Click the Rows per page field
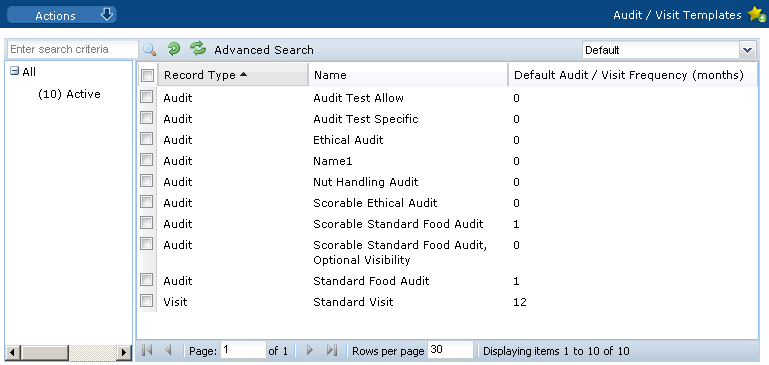The height and width of the screenshot is (365, 769). [450, 350]
